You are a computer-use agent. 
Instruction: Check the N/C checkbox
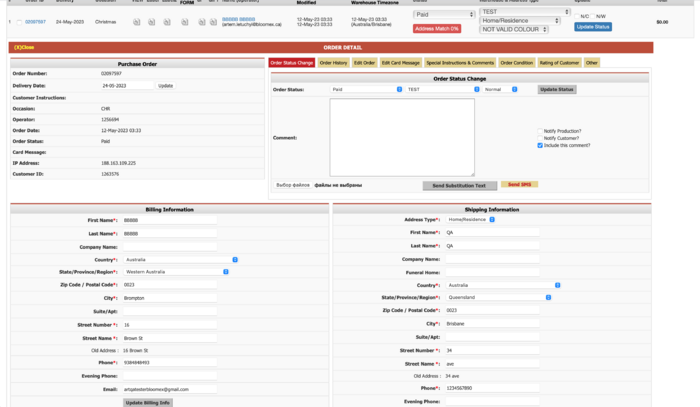pos(577,16)
